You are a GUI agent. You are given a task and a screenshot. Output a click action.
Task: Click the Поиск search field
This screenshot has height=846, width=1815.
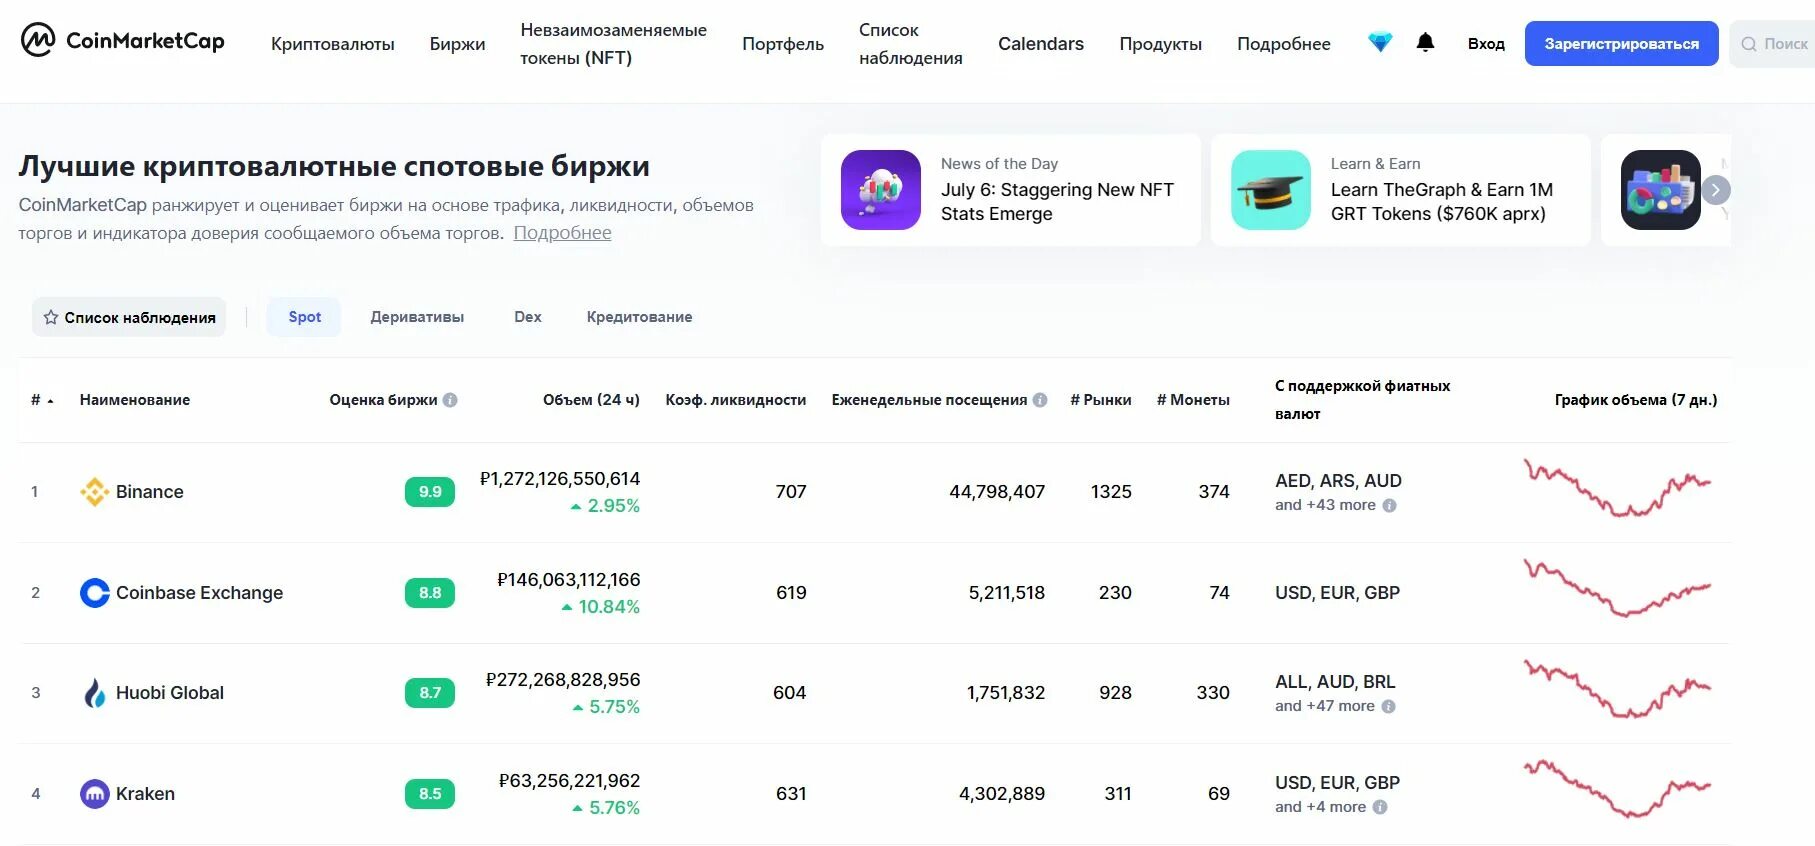pyautogui.click(x=1774, y=44)
